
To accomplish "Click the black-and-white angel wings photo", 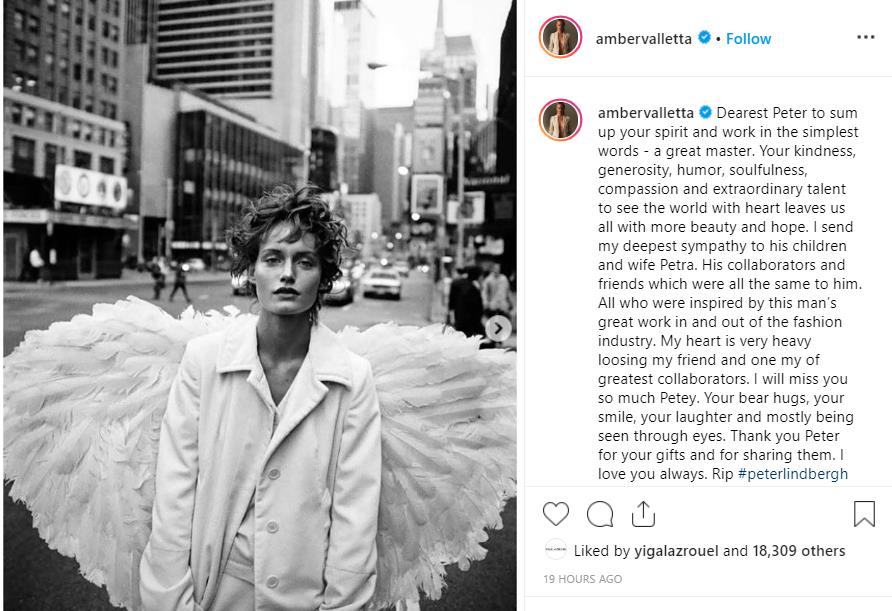I will 260,306.
